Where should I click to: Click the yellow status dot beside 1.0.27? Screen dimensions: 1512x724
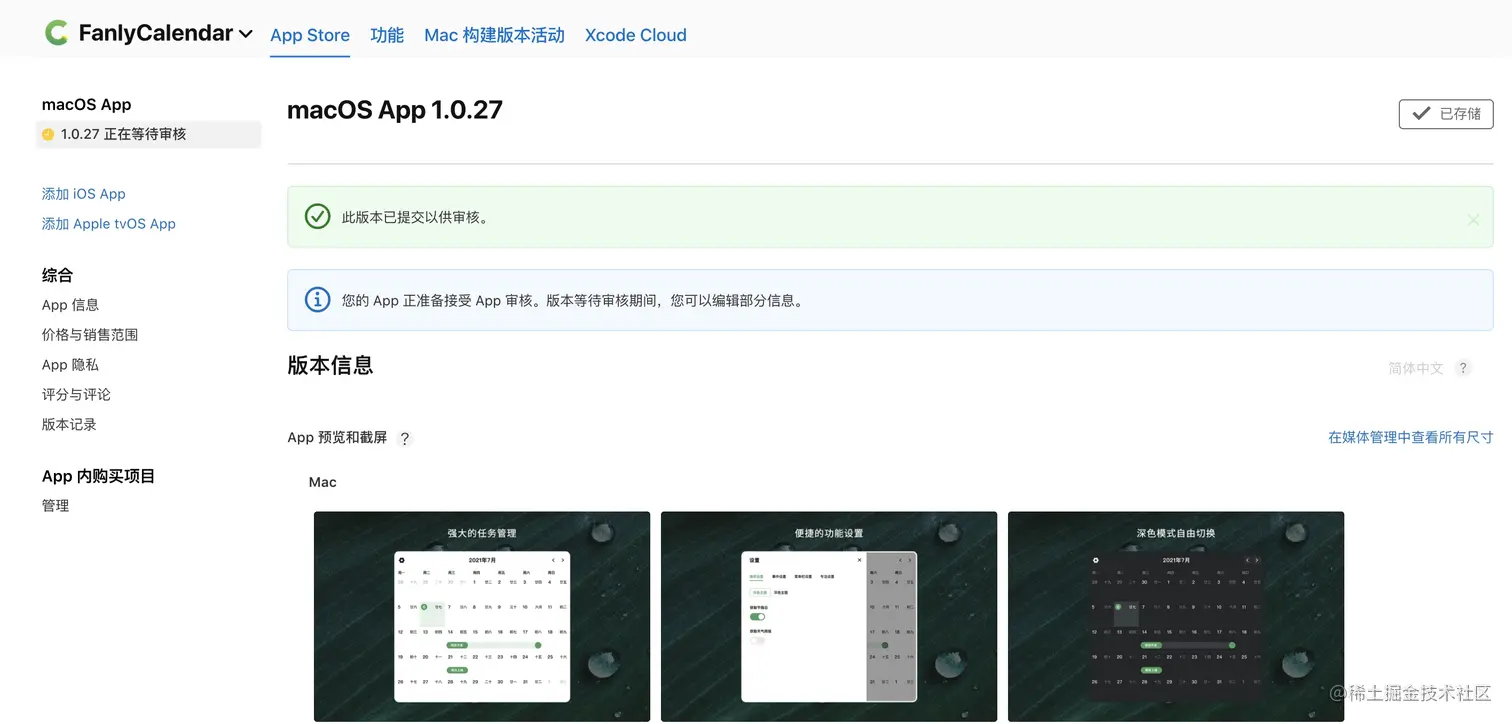[x=48, y=134]
